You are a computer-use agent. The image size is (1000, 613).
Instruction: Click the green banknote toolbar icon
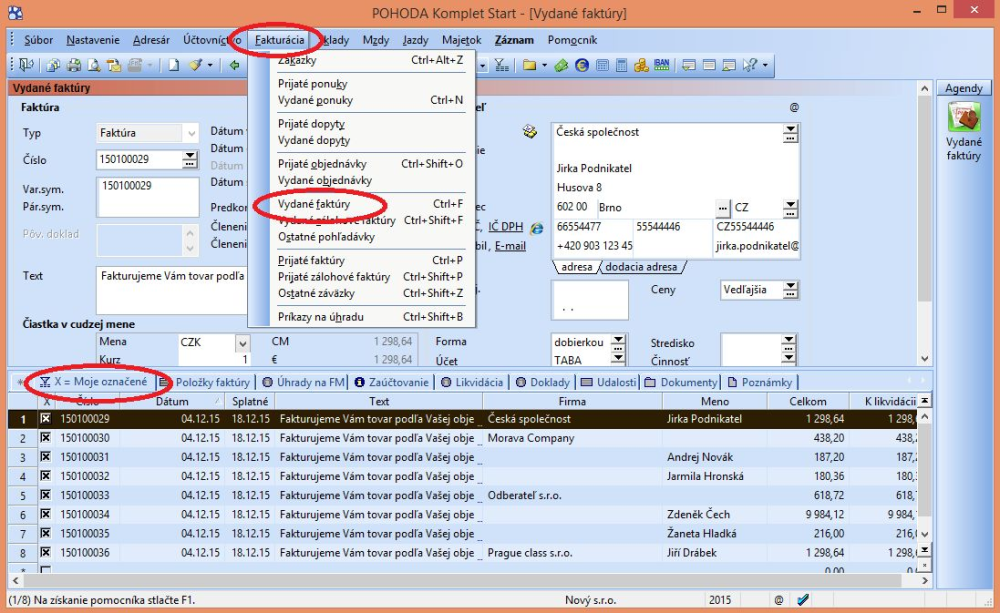pyautogui.click(x=561, y=65)
